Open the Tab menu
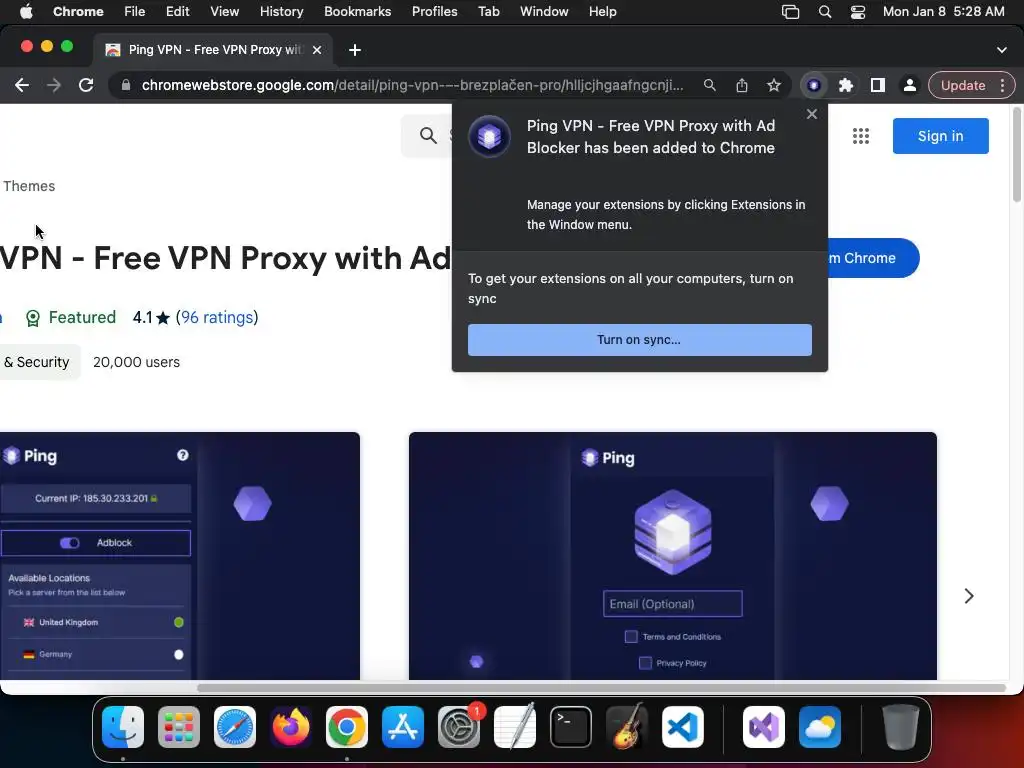This screenshot has width=1024, height=768. (488, 12)
